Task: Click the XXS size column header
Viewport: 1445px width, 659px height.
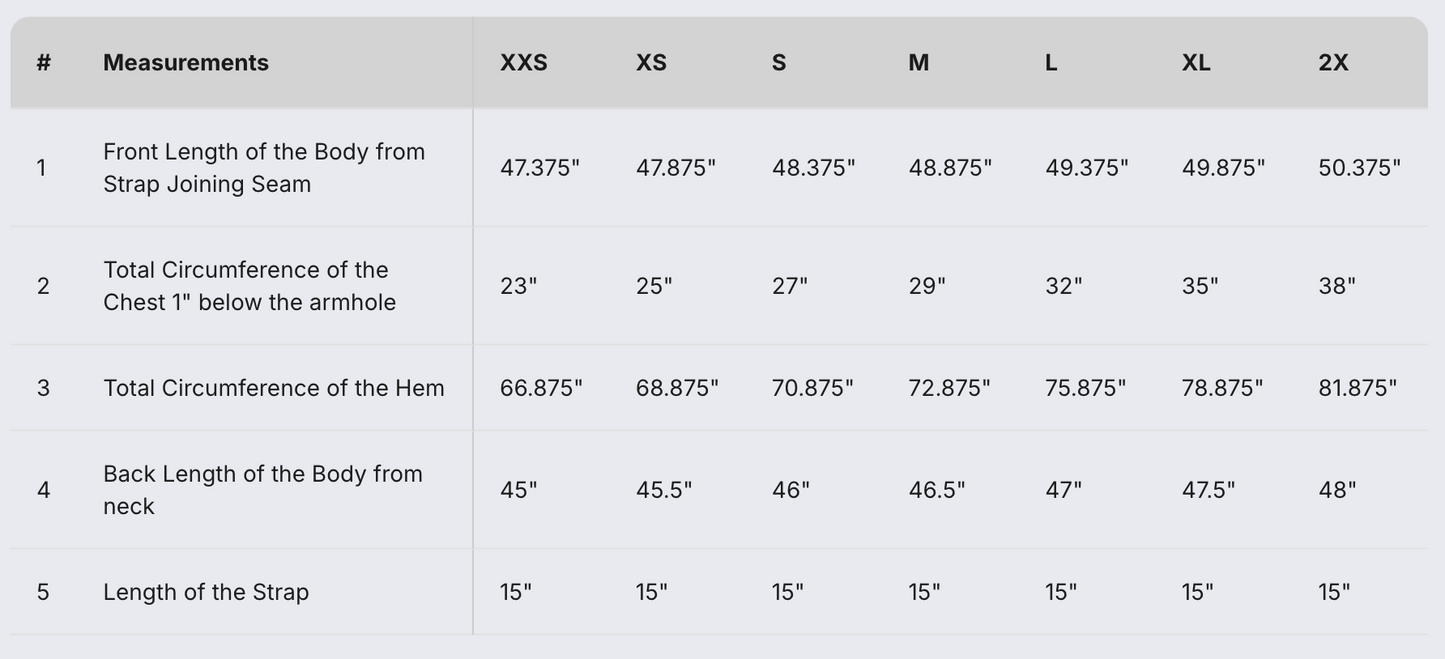Action: click(x=523, y=62)
